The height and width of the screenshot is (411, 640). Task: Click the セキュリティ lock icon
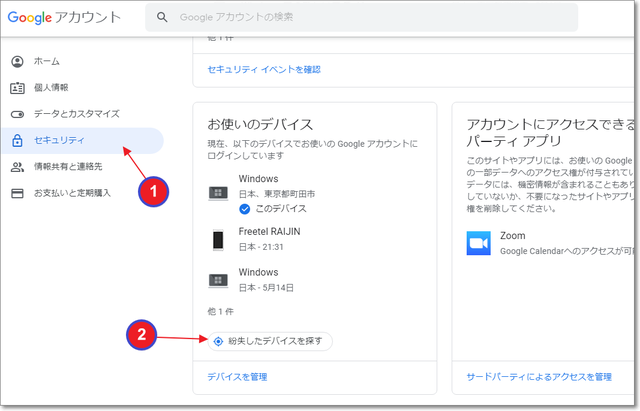(x=17, y=140)
